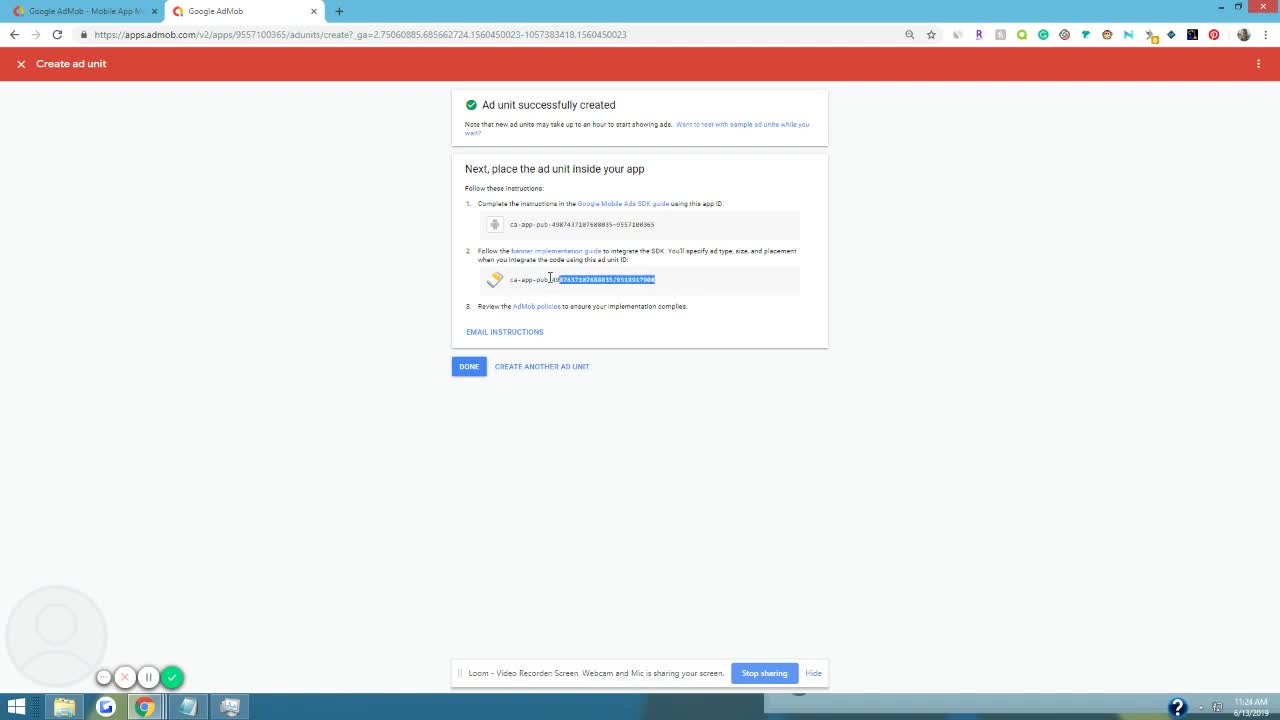
Task: Click the address bar URL
Action: coord(360,35)
